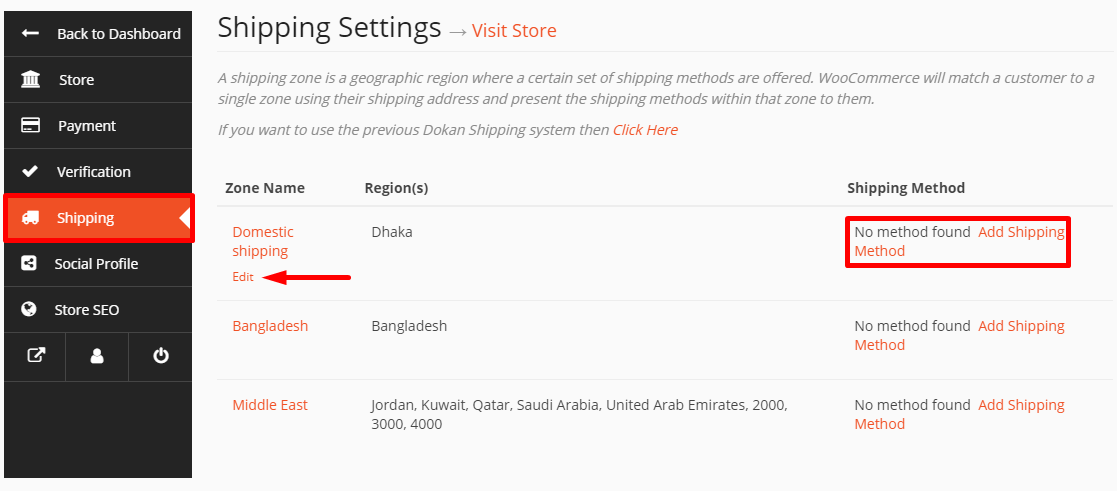Open the Payment menu item
The image size is (1117, 491).
click(86, 126)
